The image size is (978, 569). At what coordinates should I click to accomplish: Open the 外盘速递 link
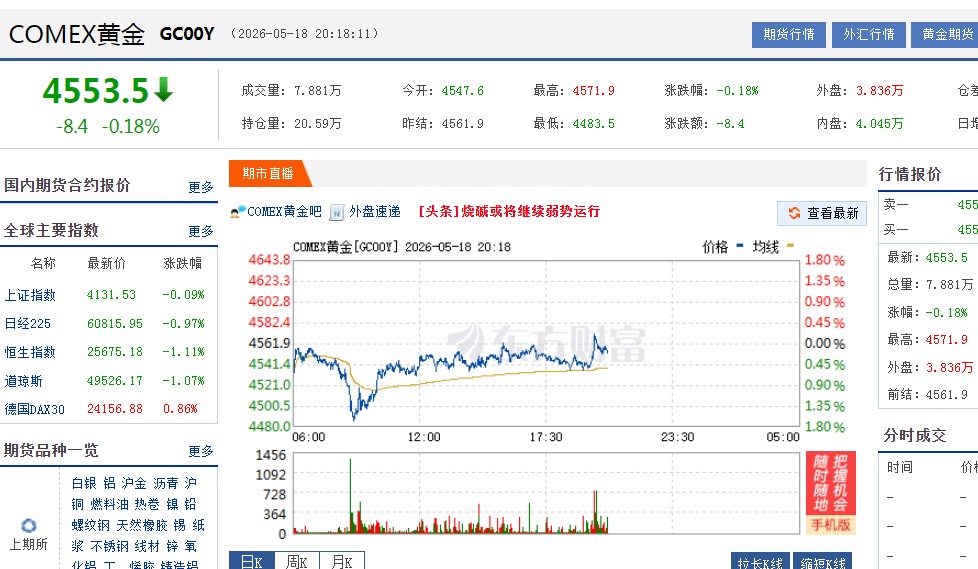[375, 212]
